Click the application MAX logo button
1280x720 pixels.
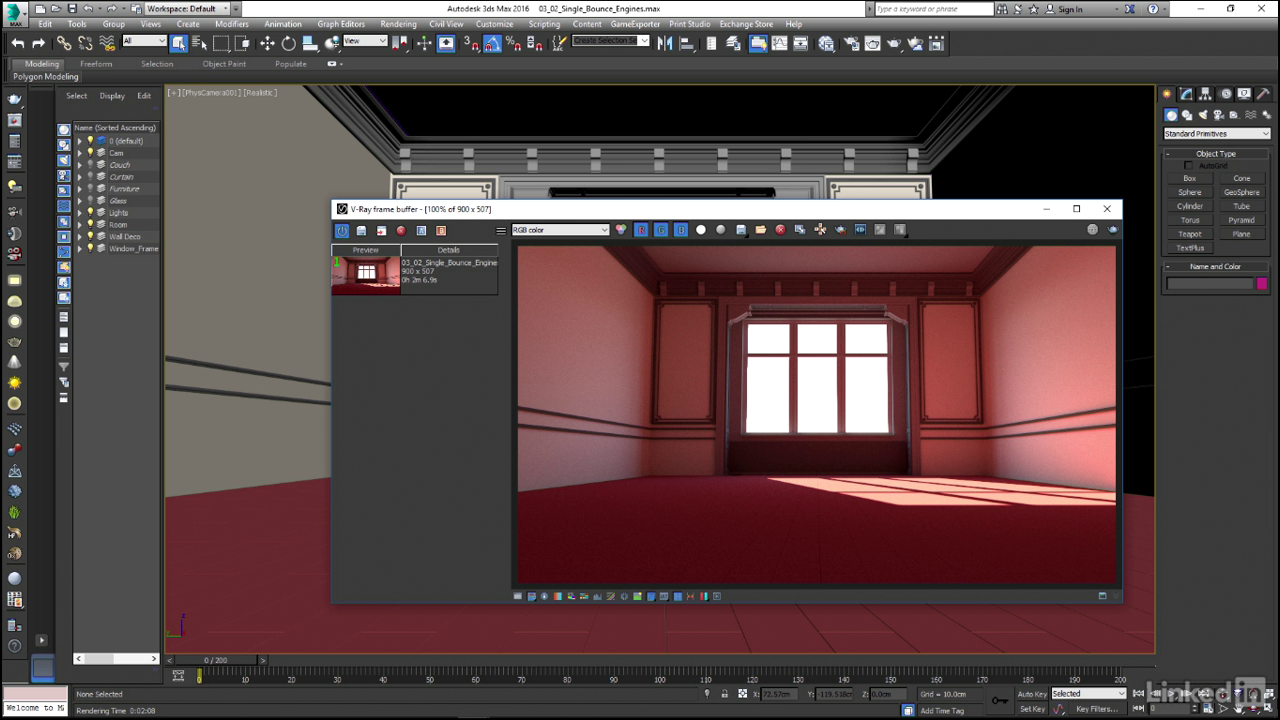(14, 13)
